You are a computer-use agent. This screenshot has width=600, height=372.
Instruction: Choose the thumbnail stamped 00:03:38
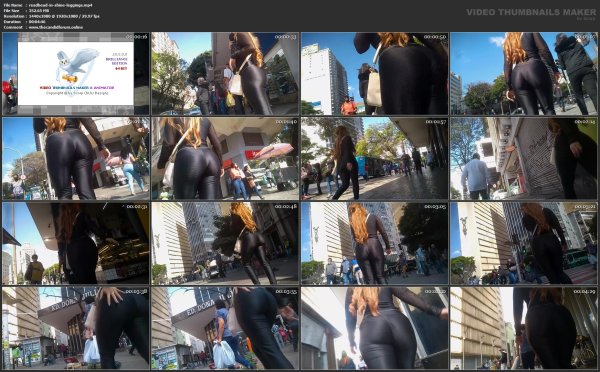(76, 328)
